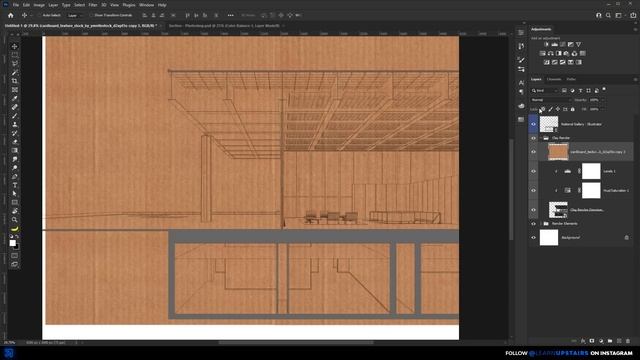Open the Fill value dropdown arrow
Viewport: 640px width, 360px height.
click(x=602, y=109)
